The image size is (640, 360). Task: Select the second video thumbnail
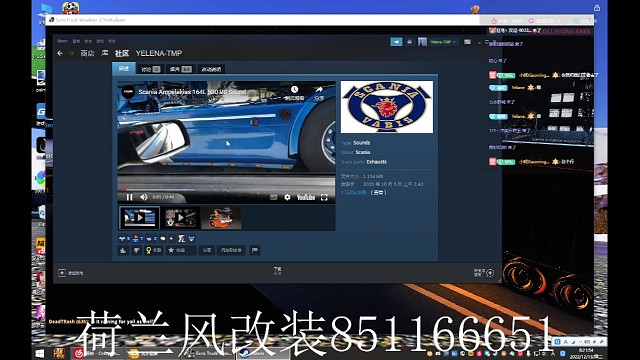click(x=180, y=218)
